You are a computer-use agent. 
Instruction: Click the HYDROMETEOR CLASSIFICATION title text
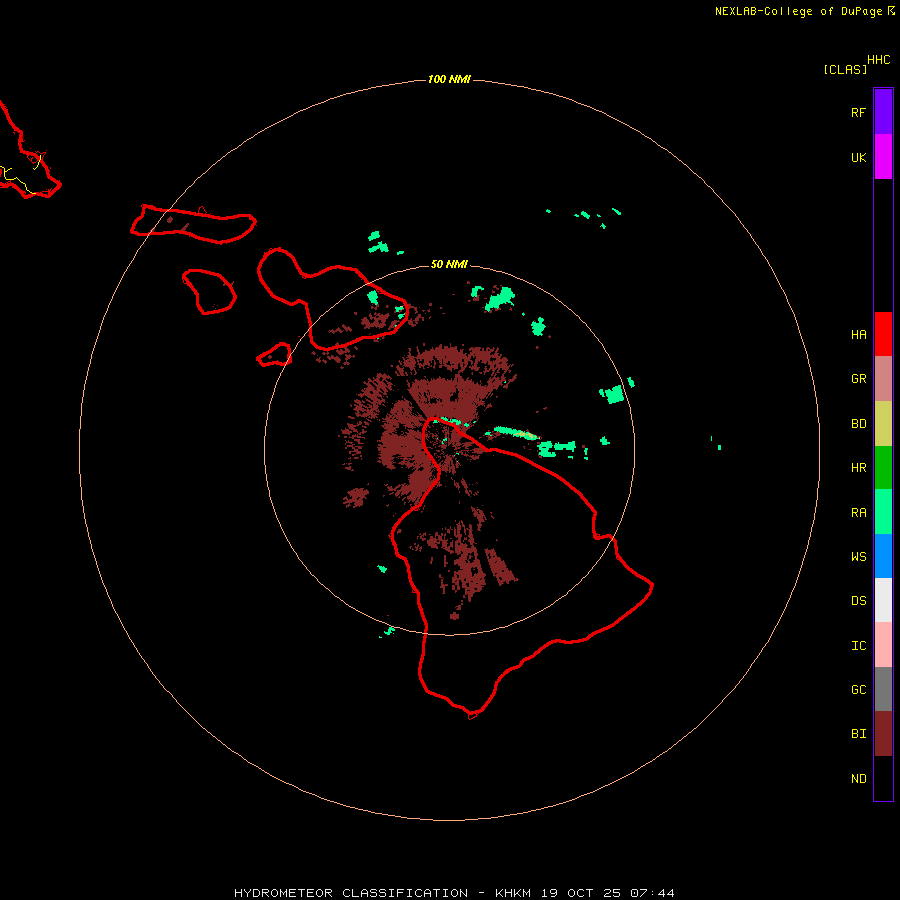pos(351,893)
